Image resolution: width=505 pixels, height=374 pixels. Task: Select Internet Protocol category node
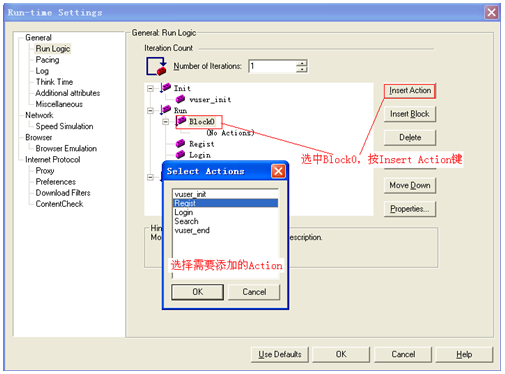[53, 159]
